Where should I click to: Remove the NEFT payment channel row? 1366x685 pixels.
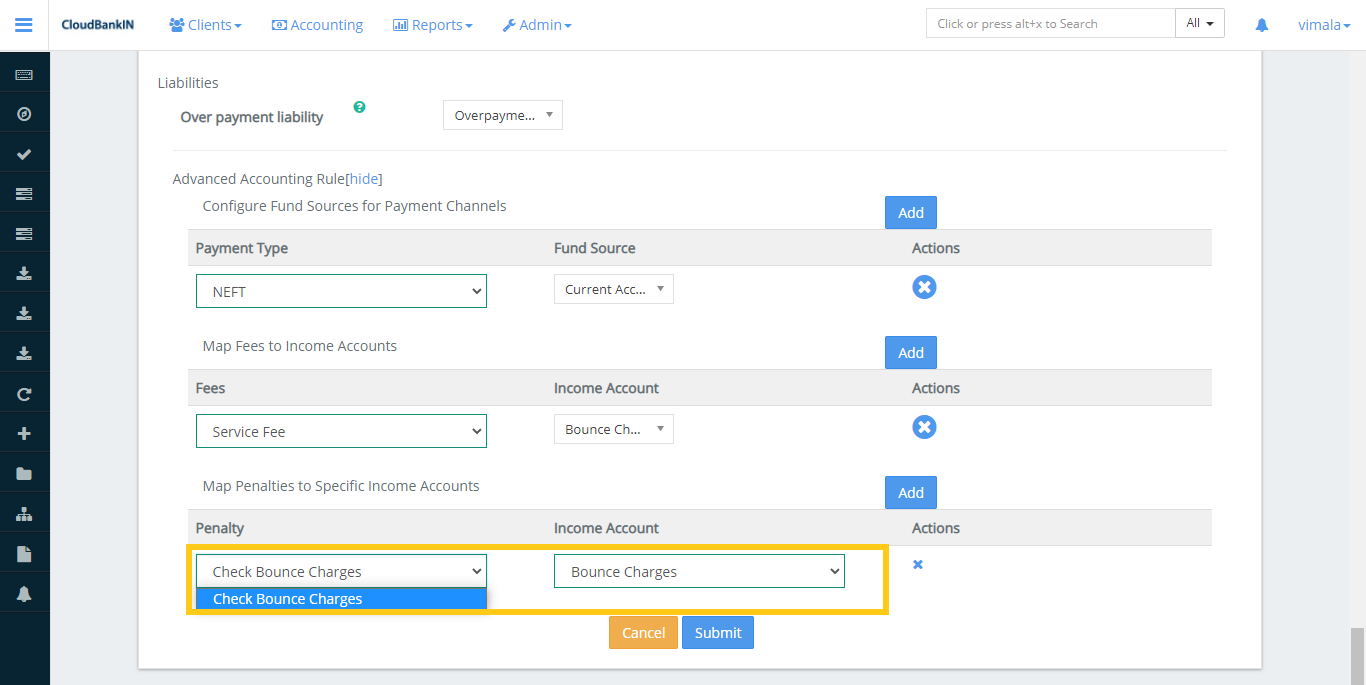(924, 288)
